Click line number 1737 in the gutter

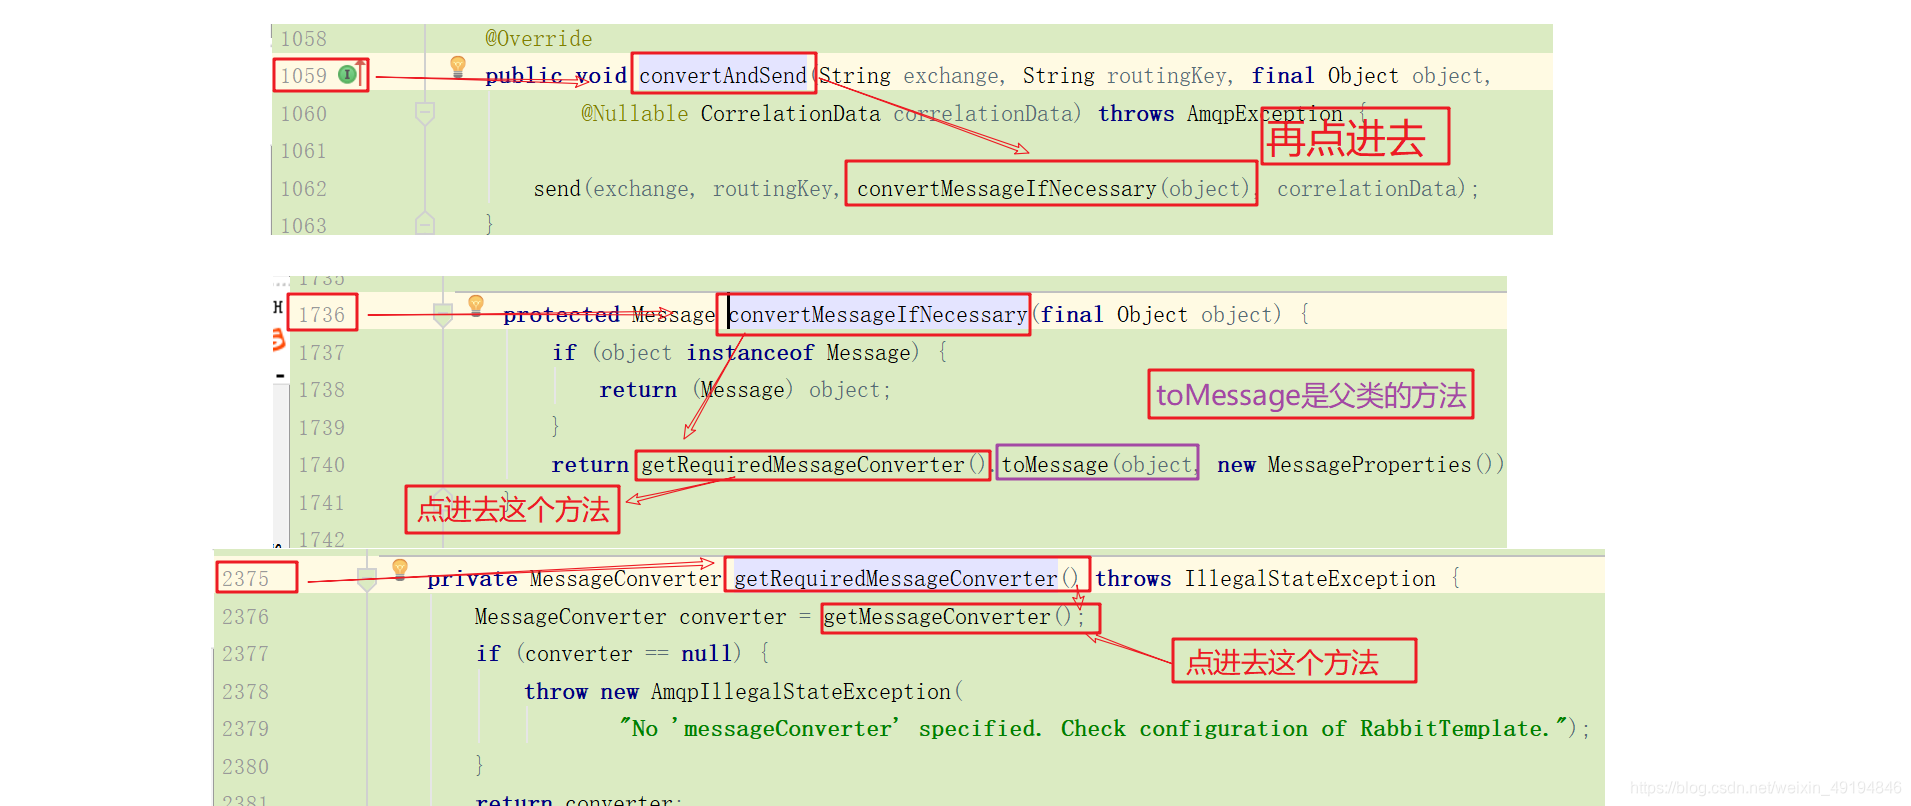tap(321, 353)
